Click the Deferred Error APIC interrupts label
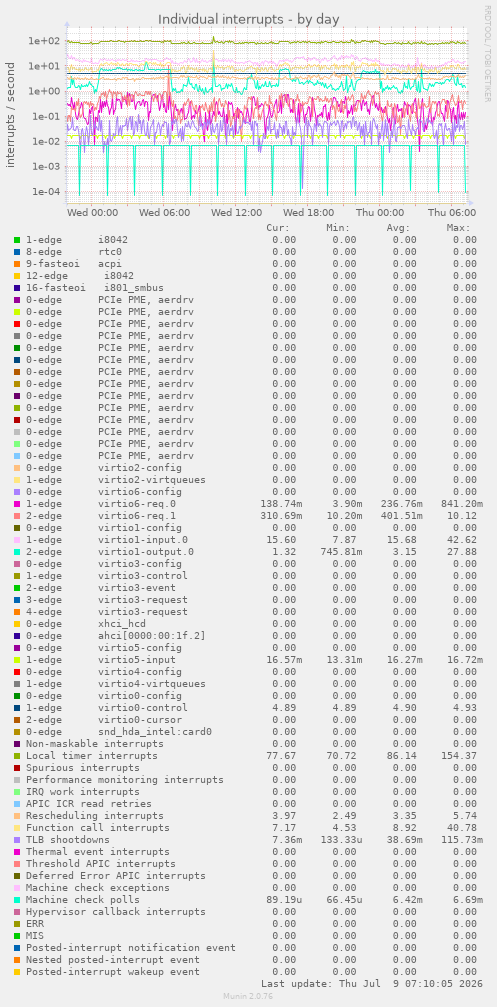The height and width of the screenshot is (1007, 497). [116, 875]
